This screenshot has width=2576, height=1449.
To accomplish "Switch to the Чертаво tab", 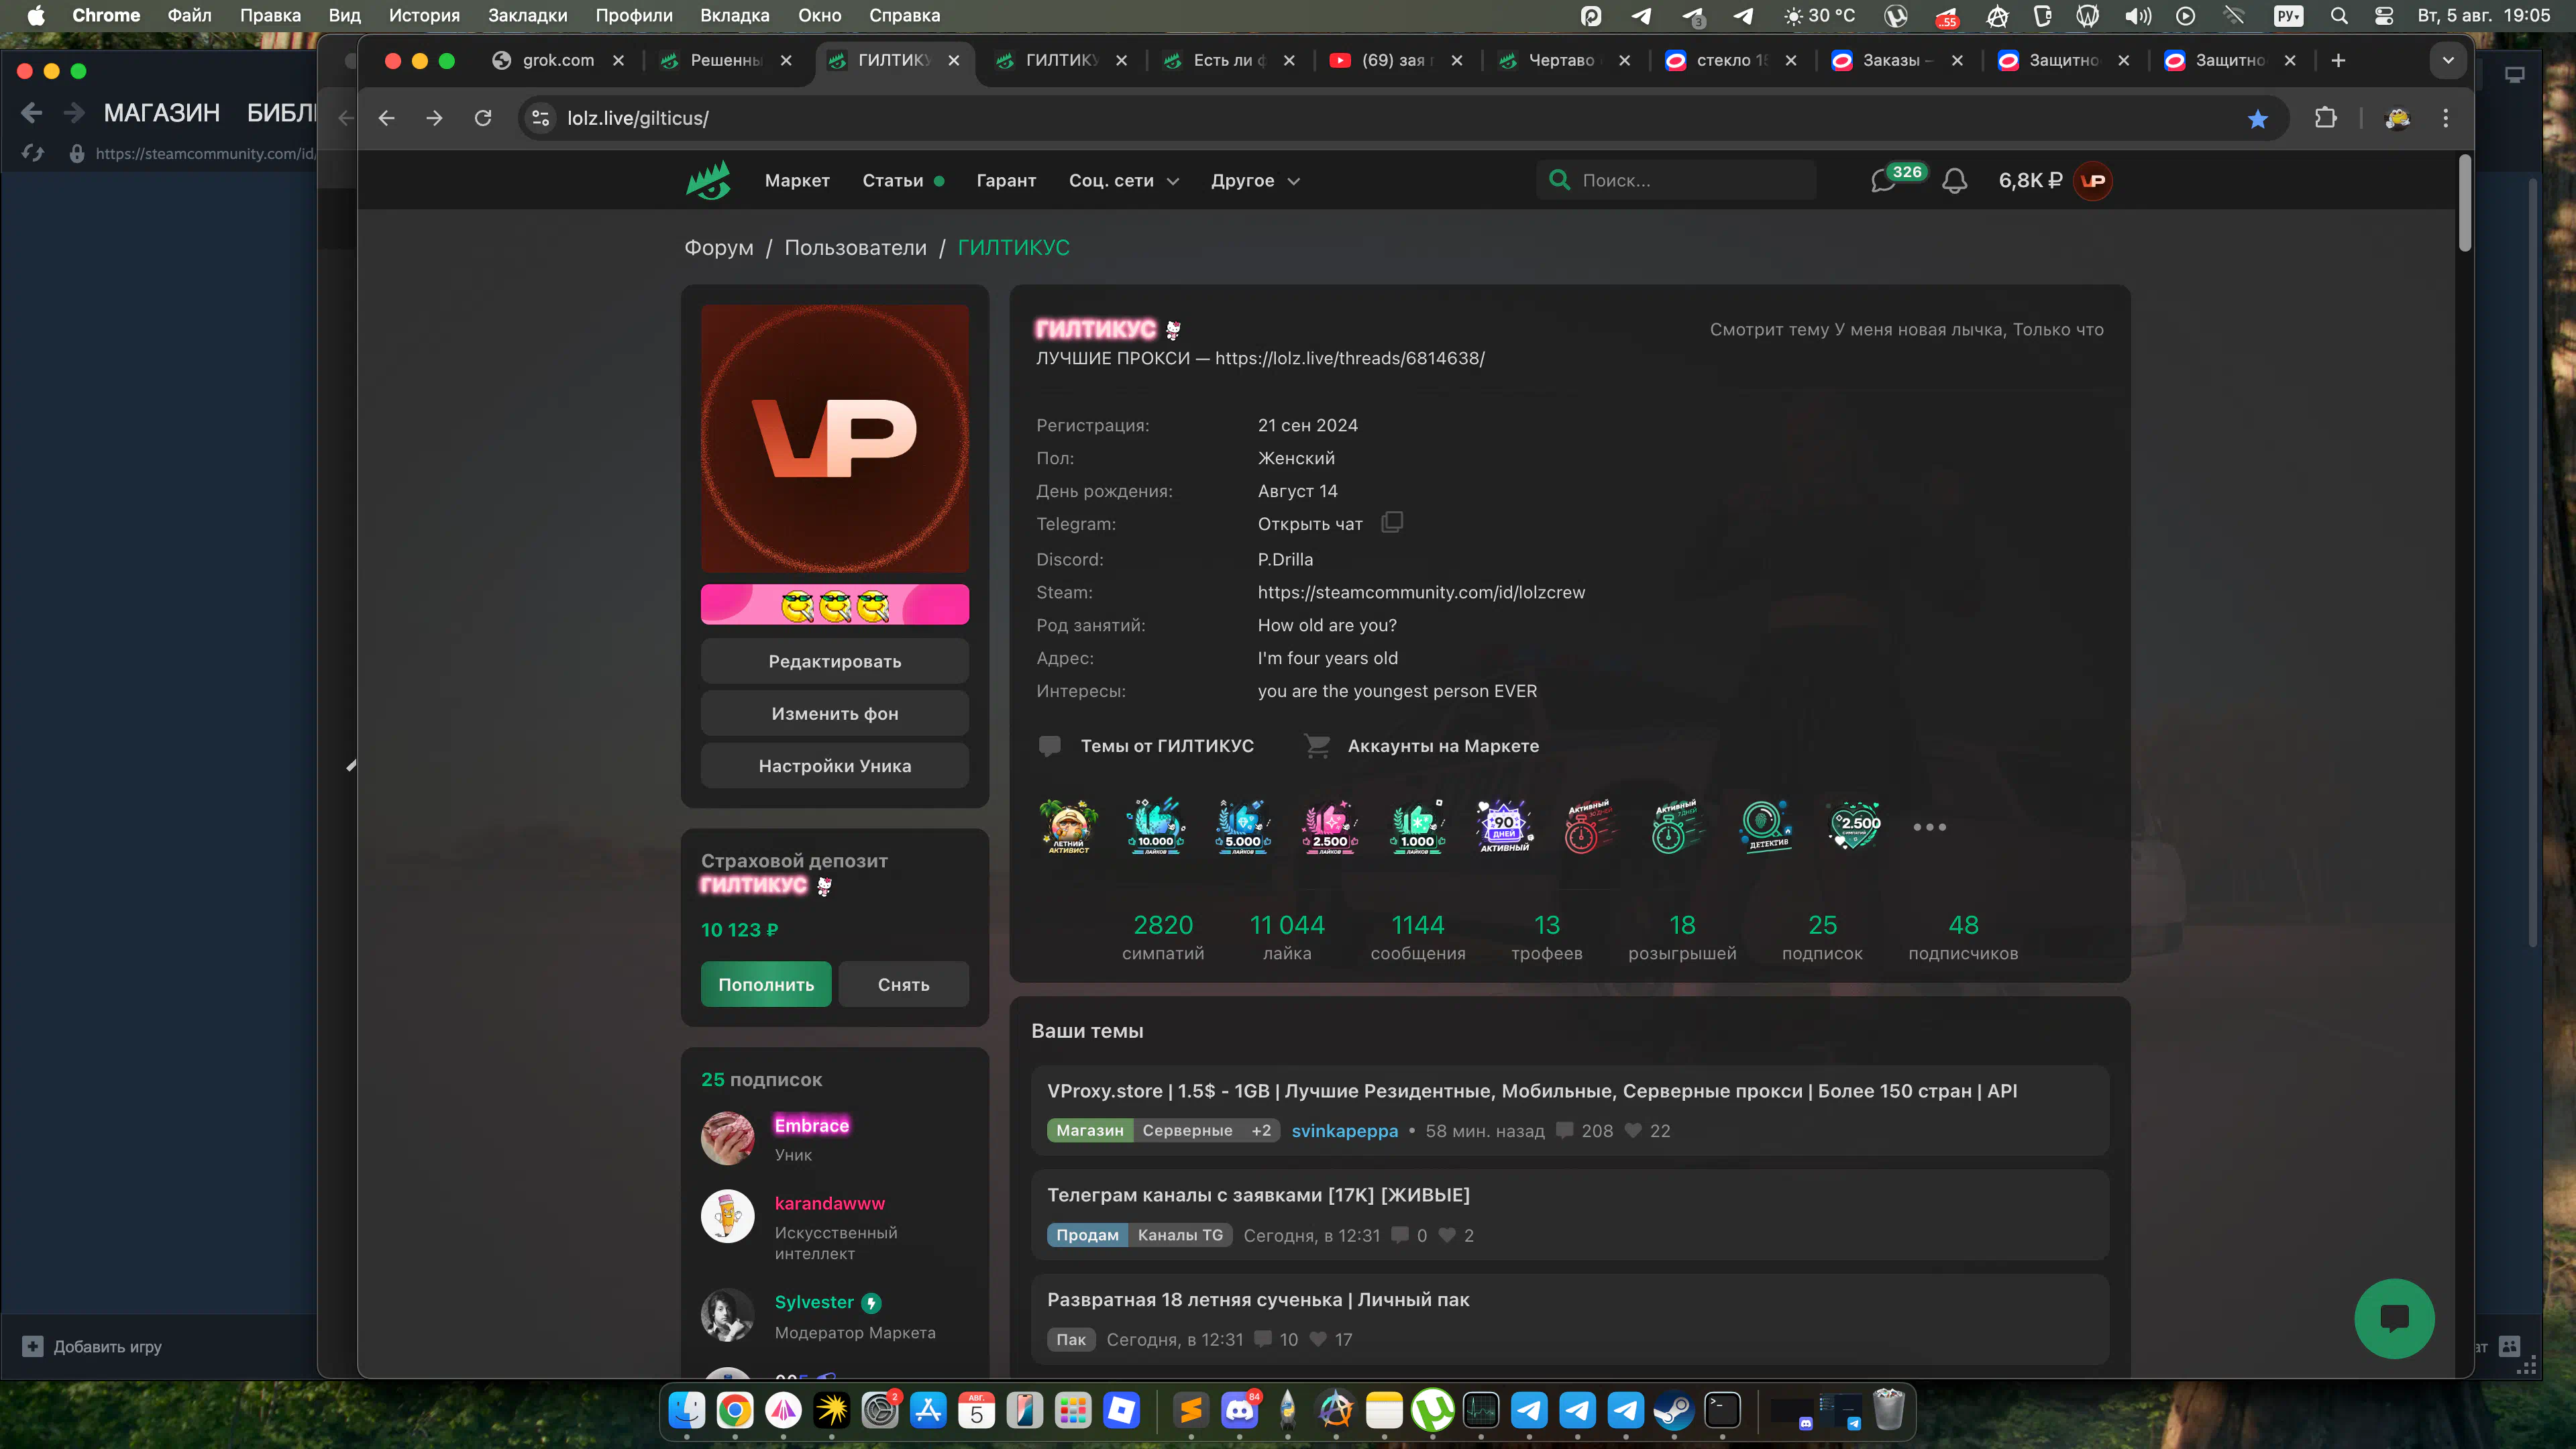I will [1561, 60].
